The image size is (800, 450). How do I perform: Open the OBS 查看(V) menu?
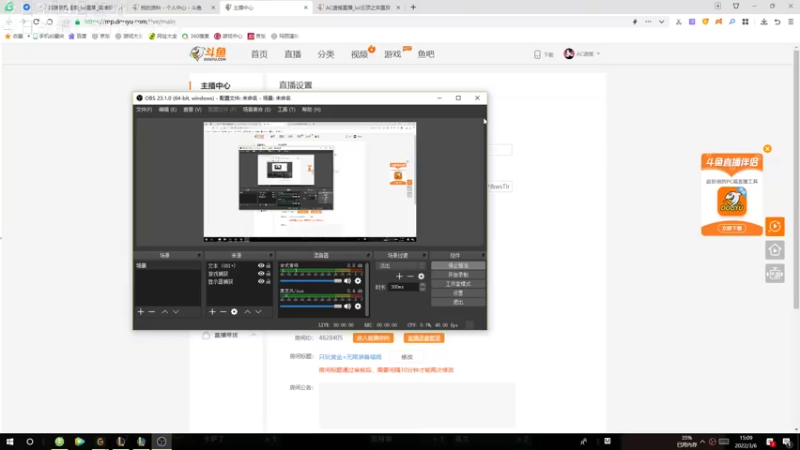192,110
